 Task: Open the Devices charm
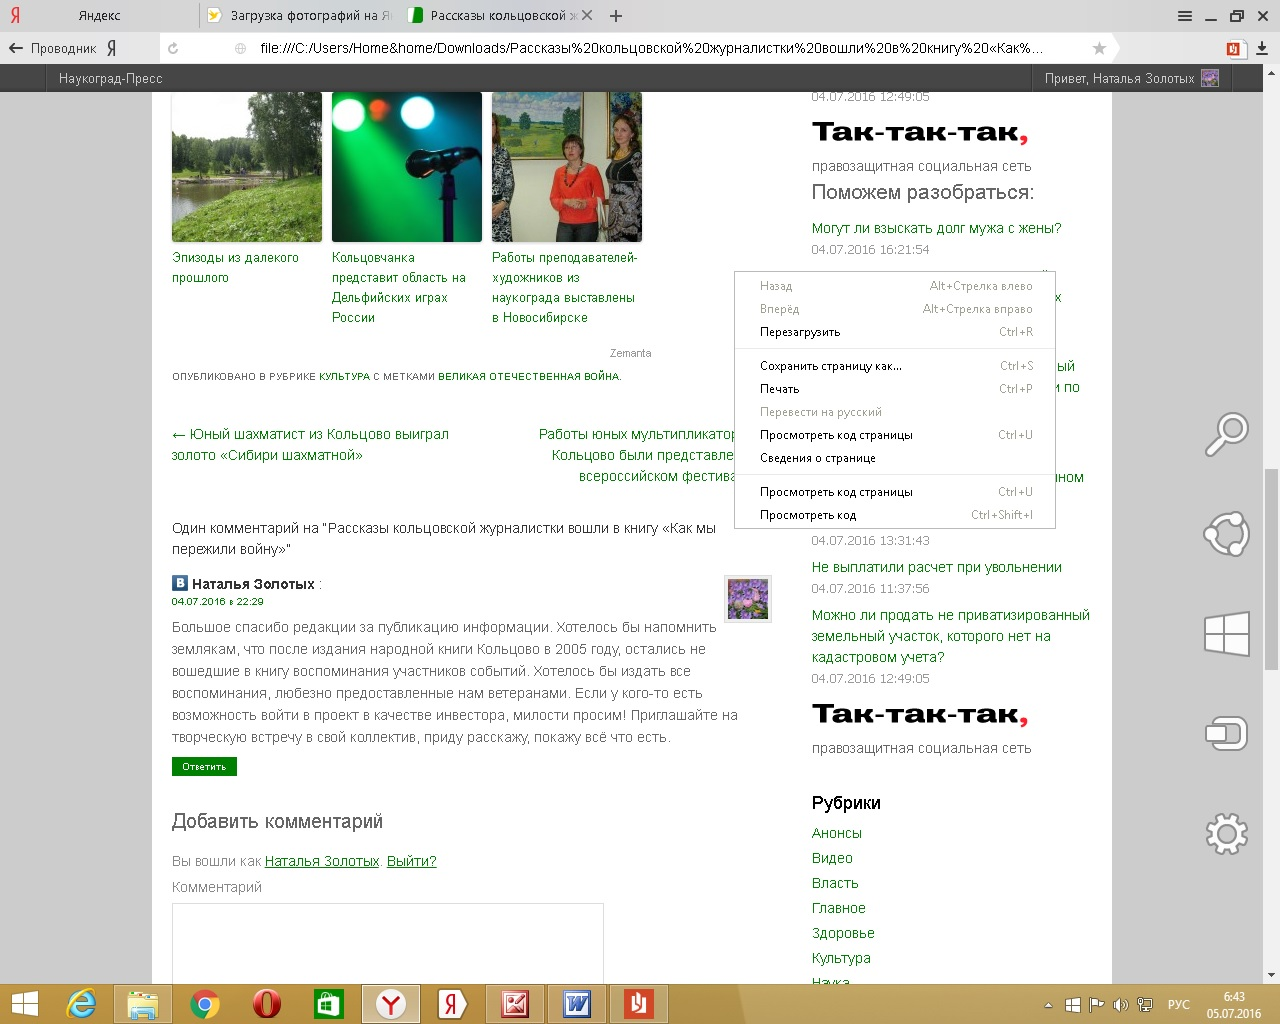[1226, 733]
